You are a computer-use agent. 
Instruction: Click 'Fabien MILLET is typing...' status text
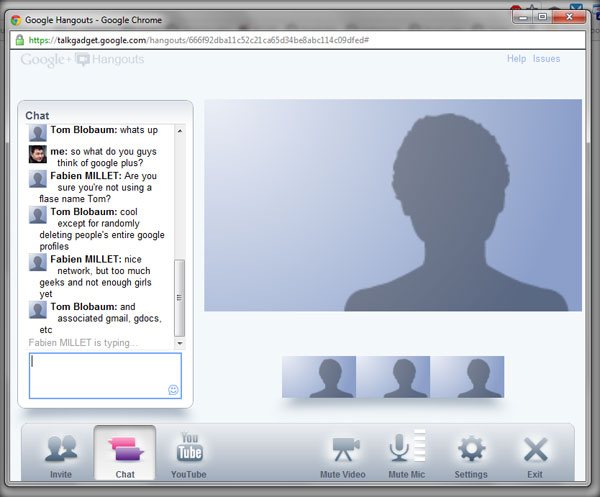pos(83,342)
